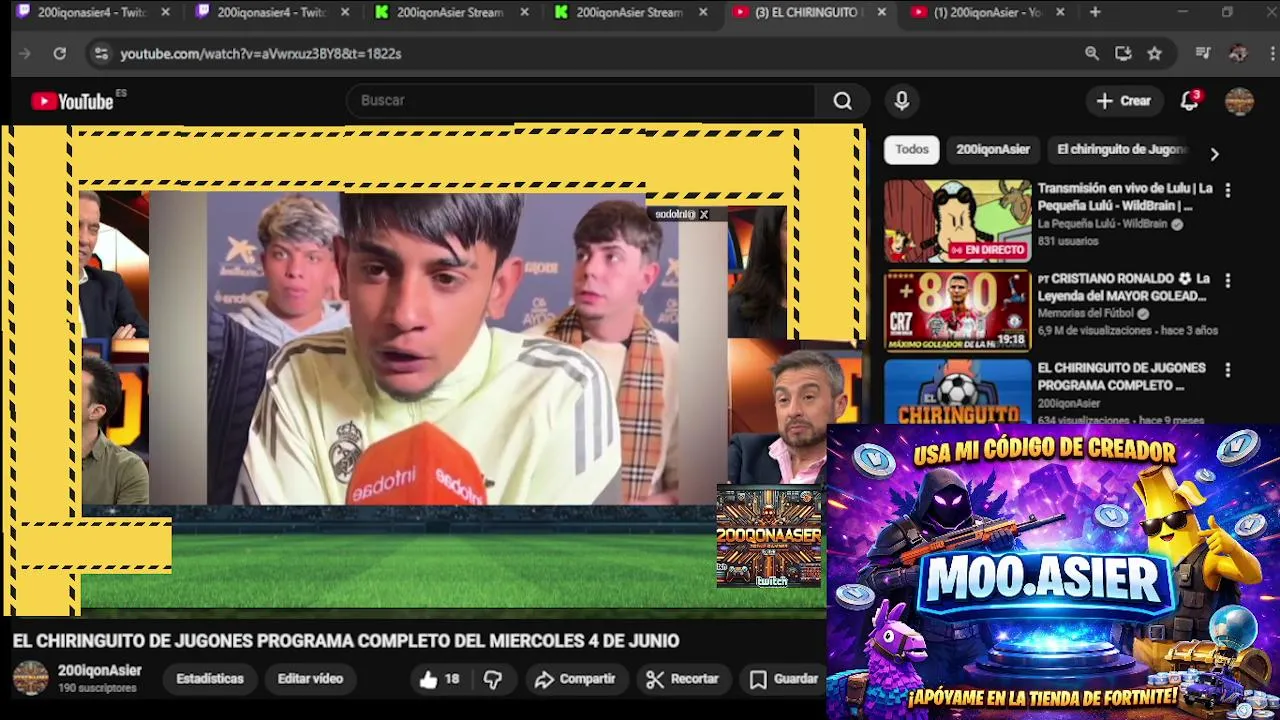1280x720 pixels.
Task: Click the zoom magnifier icon in address bar
Action: pos(1092,54)
